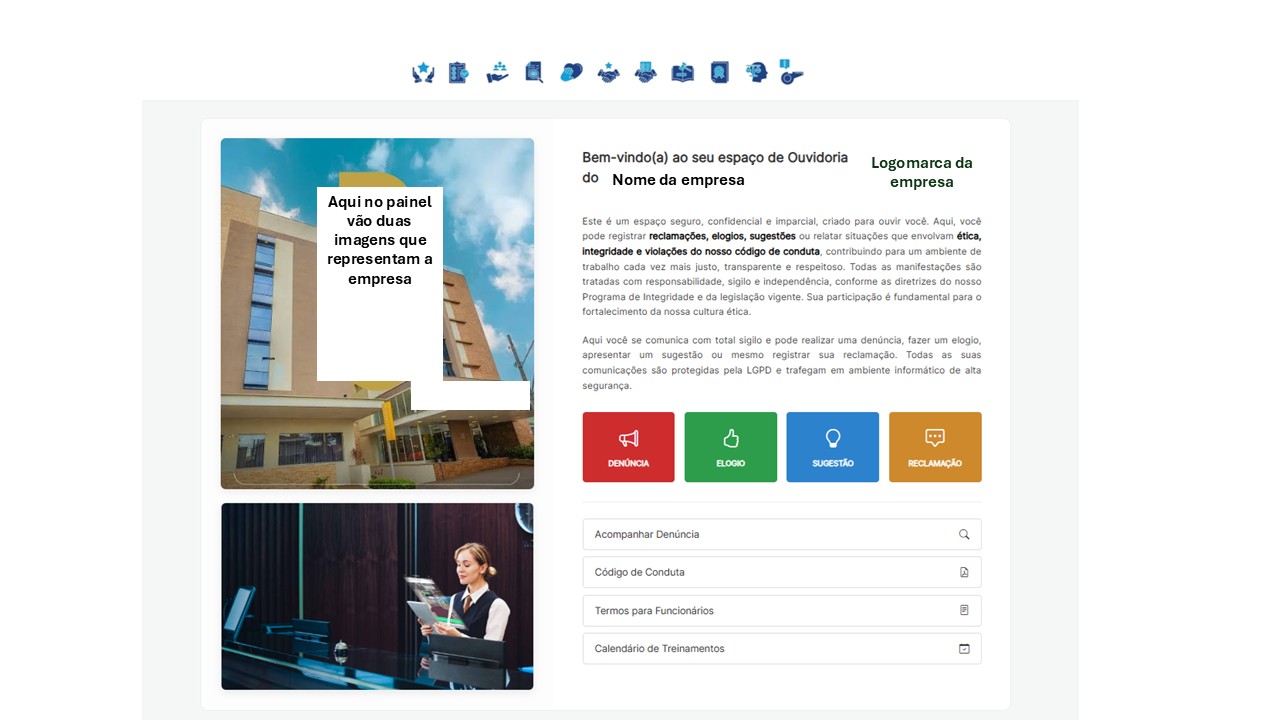
Task: Click the hands holding star icon
Action: [x=422, y=72]
